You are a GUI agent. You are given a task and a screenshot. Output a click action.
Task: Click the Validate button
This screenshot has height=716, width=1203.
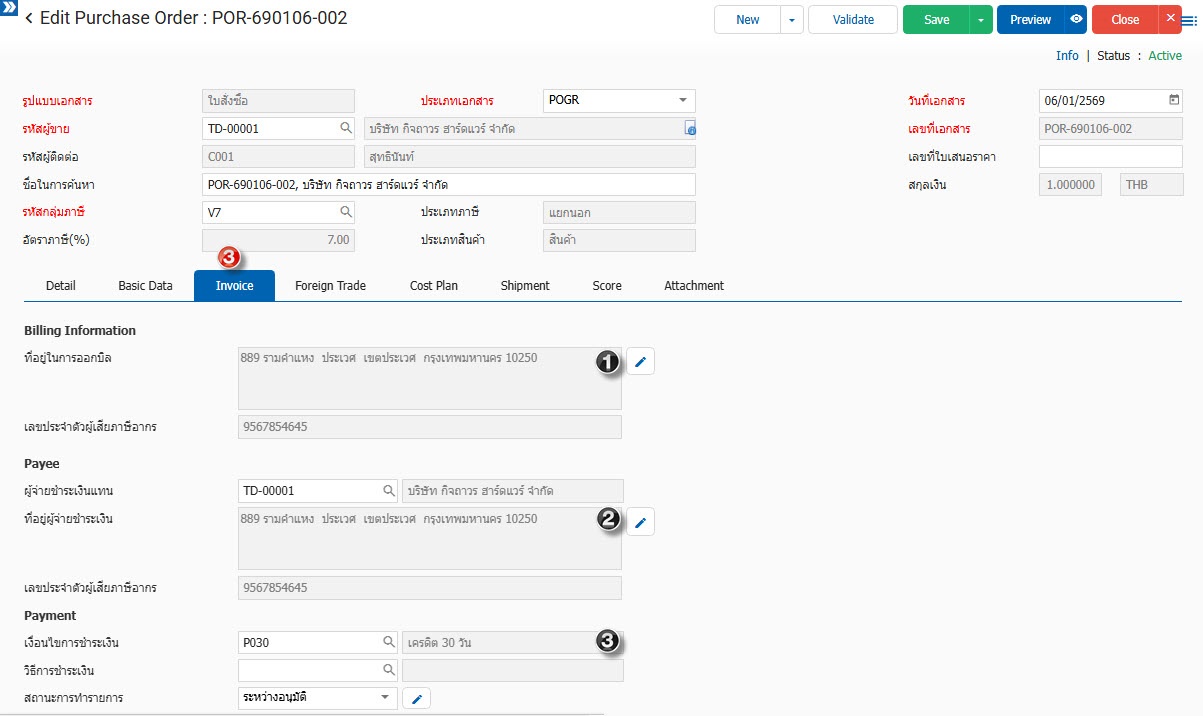(x=853, y=20)
